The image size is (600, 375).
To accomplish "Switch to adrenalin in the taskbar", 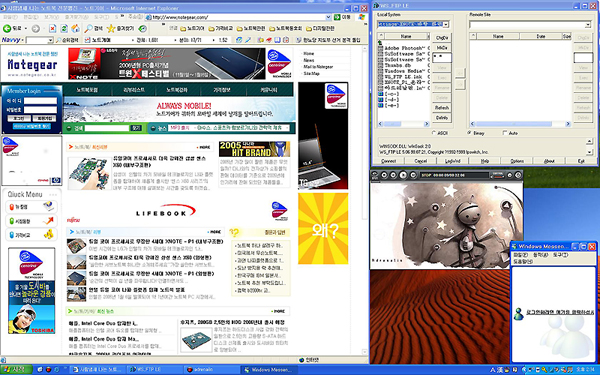I will [211, 370].
